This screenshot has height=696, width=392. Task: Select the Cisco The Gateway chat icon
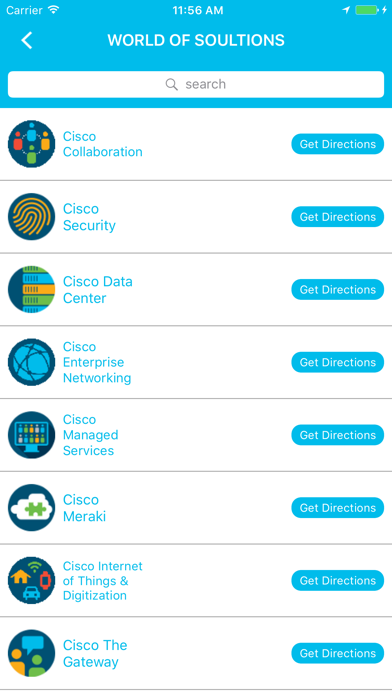(32, 653)
